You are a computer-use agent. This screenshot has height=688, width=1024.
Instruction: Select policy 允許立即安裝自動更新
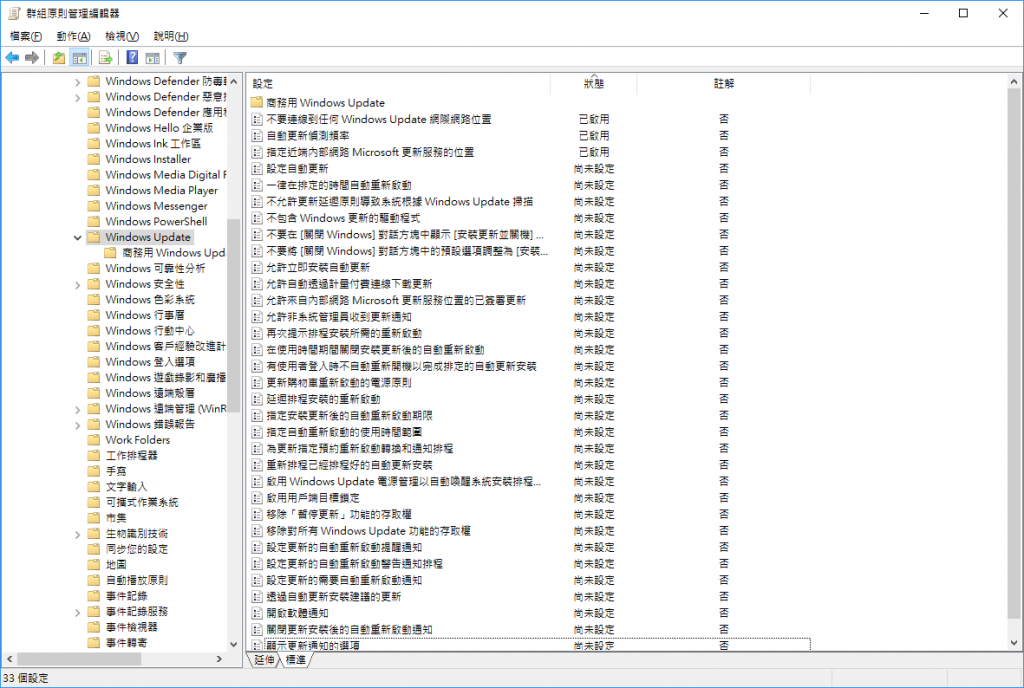318,268
